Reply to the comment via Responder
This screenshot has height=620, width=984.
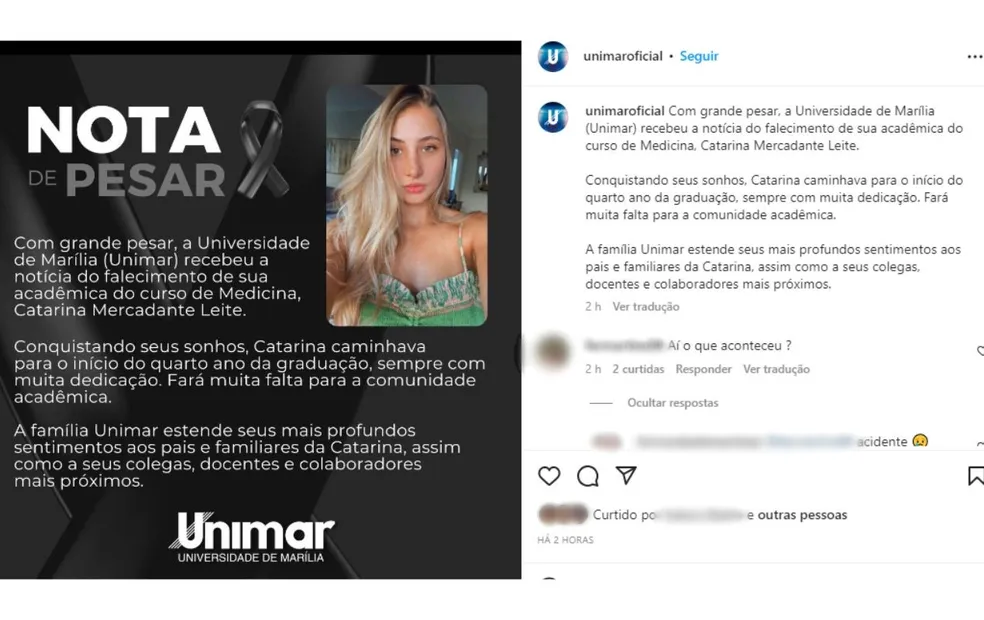(703, 370)
